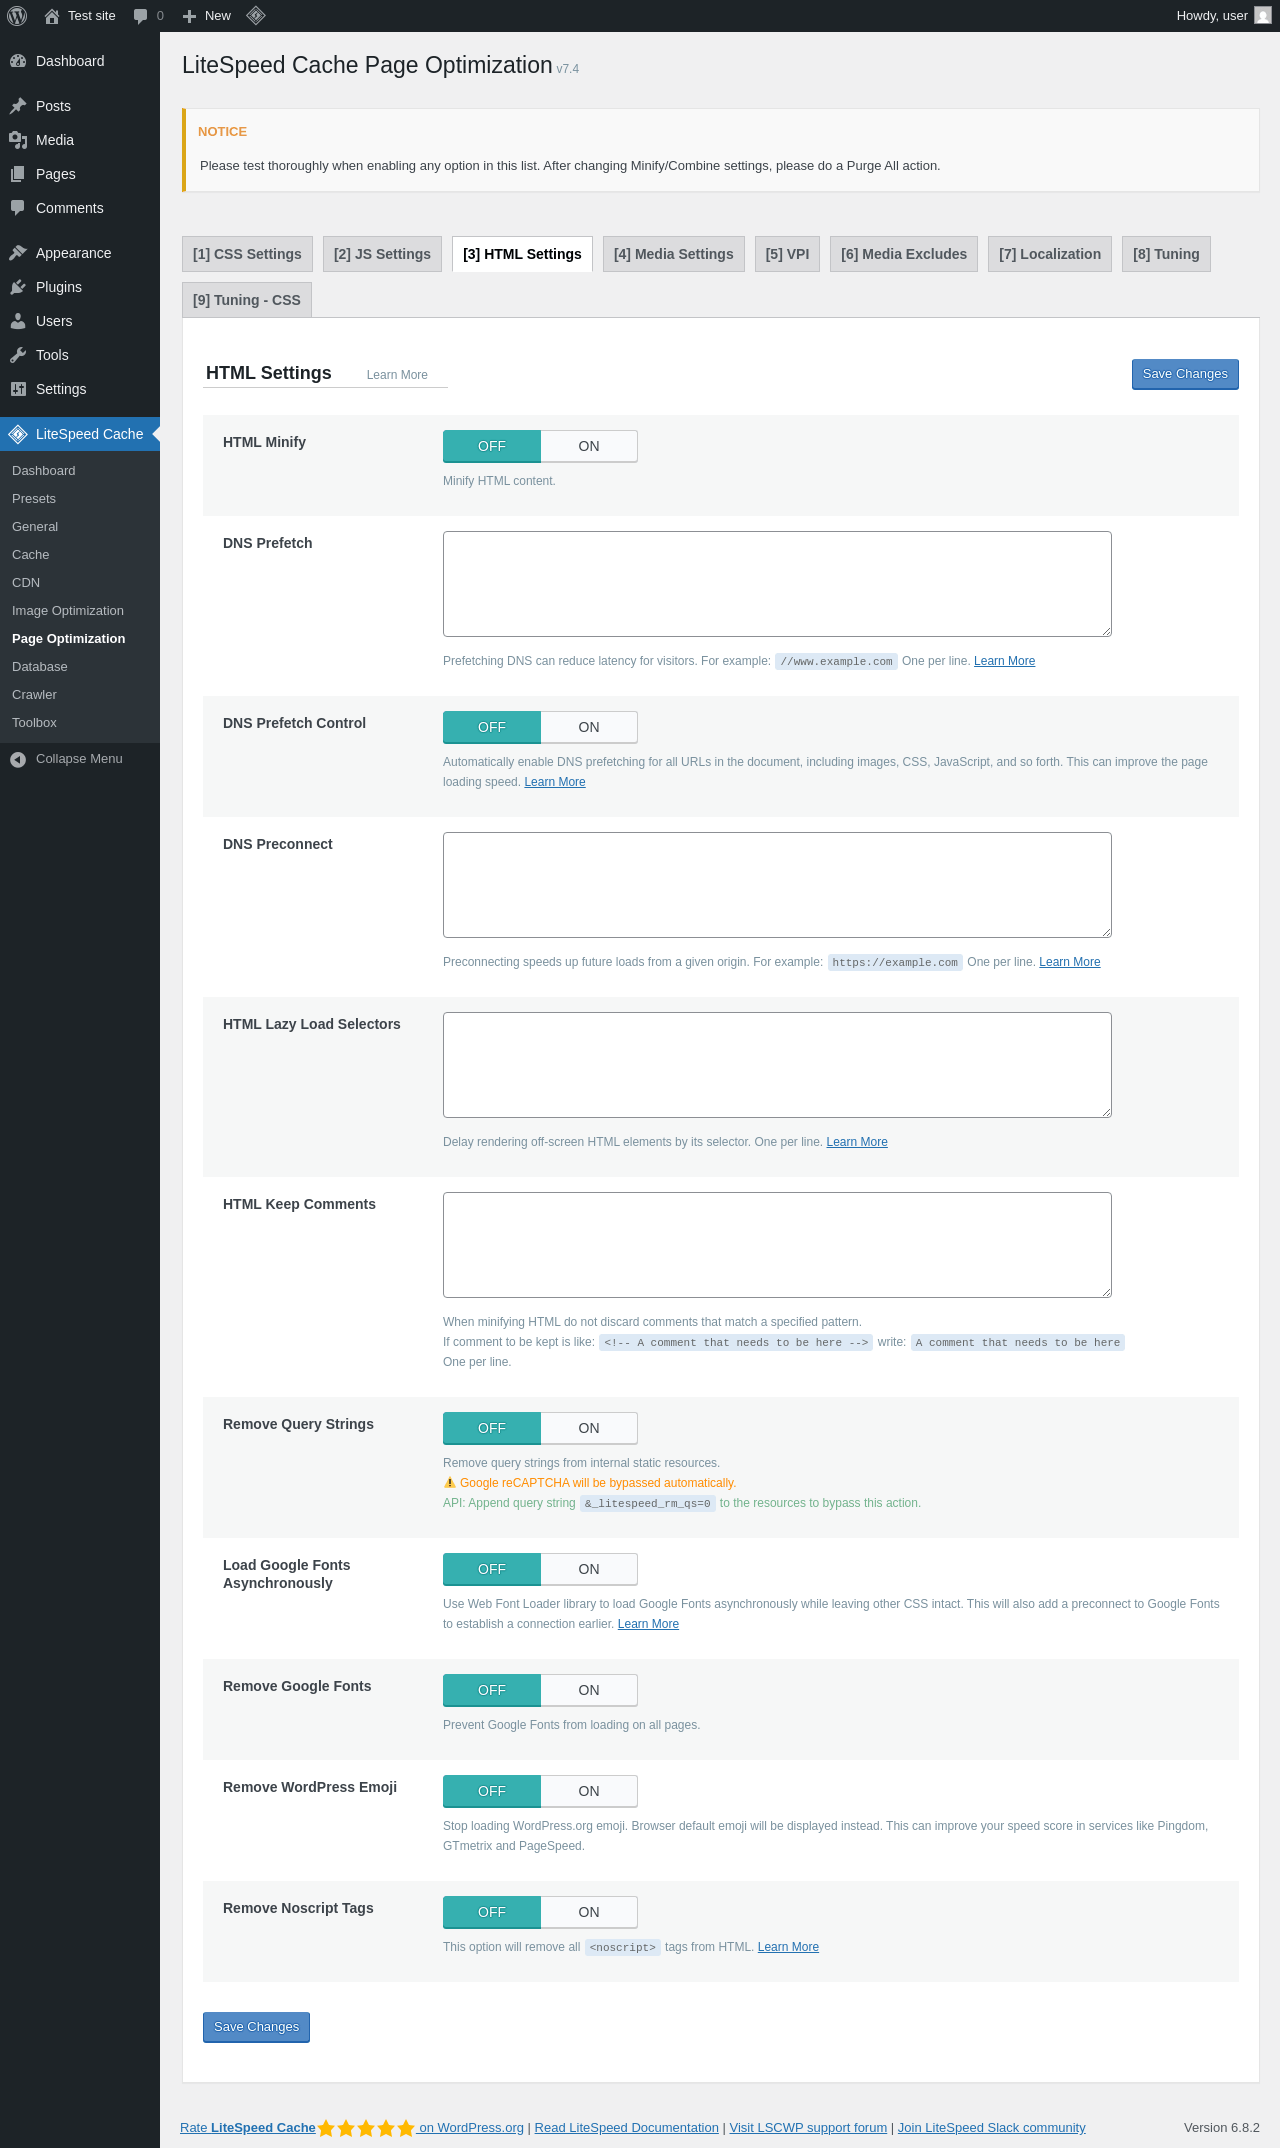Turn HTML Minify ON
Image resolution: width=1280 pixels, height=2148 pixels.
[589, 446]
